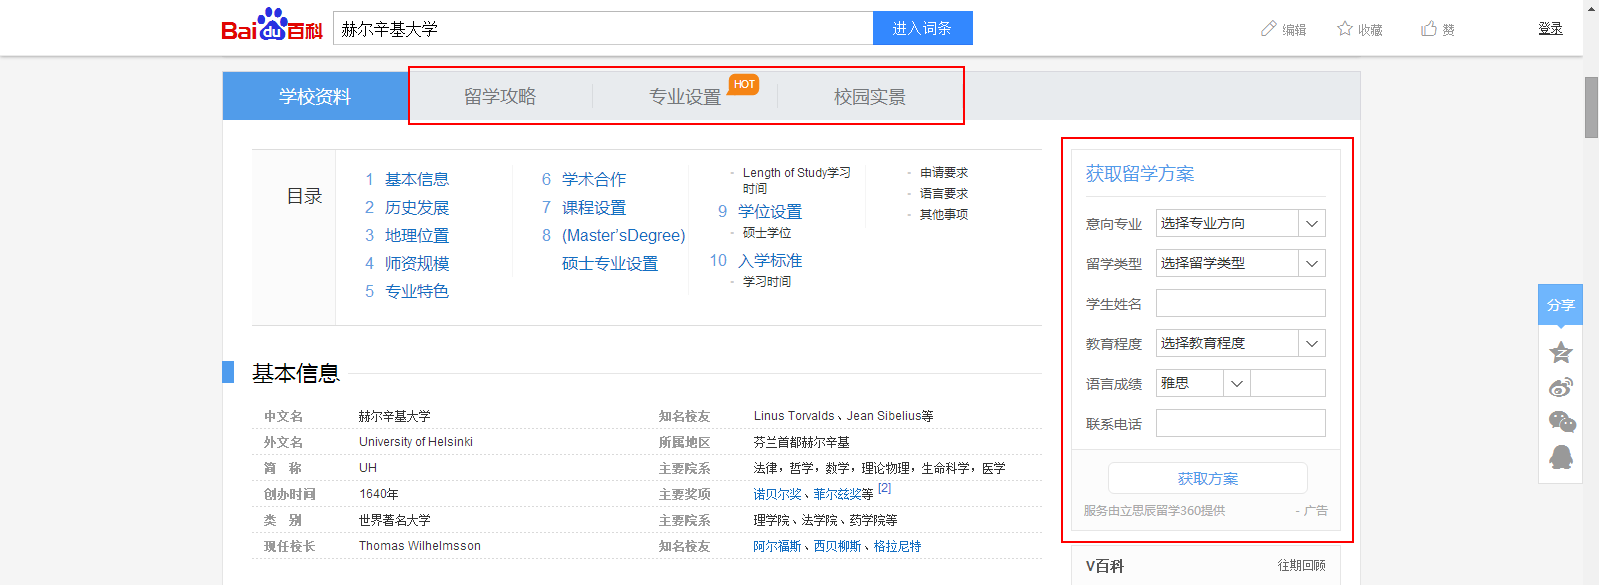Click the page vertical scrollbar thumb

(1591, 107)
